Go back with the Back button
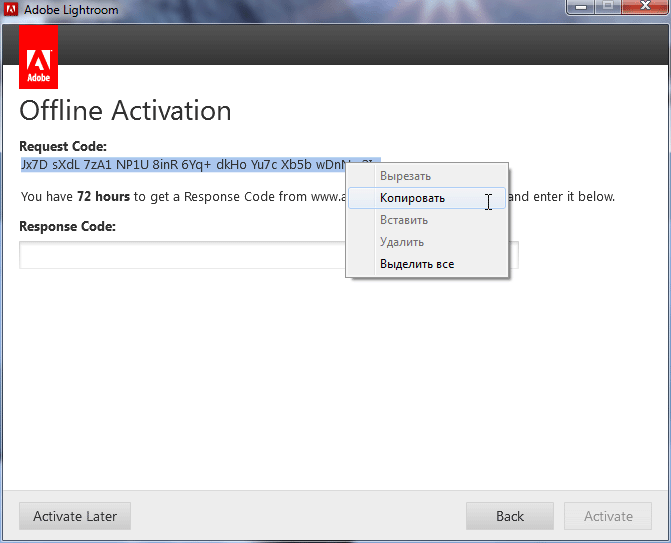The width and height of the screenshot is (671, 543). click(x=510, y=516)
